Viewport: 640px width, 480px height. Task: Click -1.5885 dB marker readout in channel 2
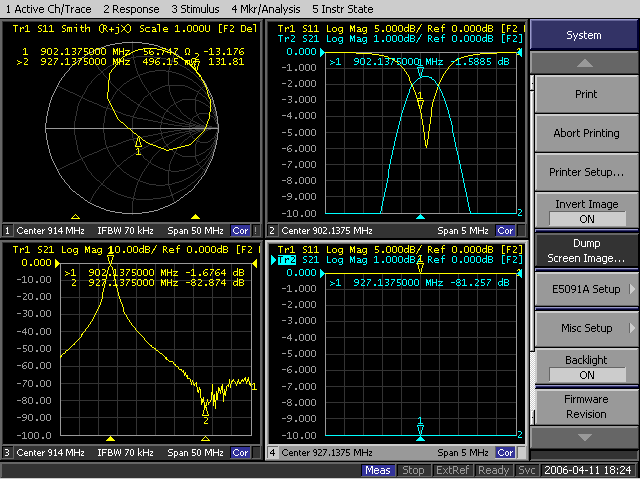[480, 62]
